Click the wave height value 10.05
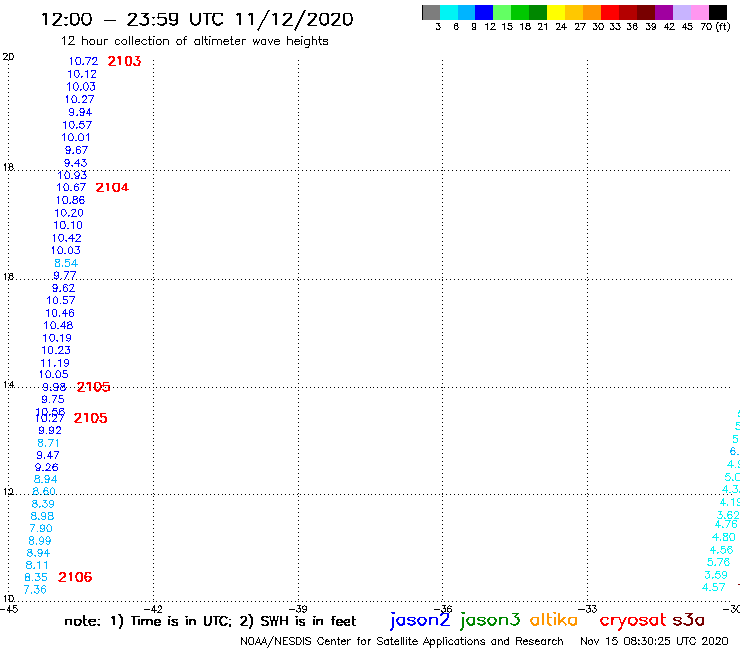This screenshot has width=740, height=650. click(x=53, y=374)
